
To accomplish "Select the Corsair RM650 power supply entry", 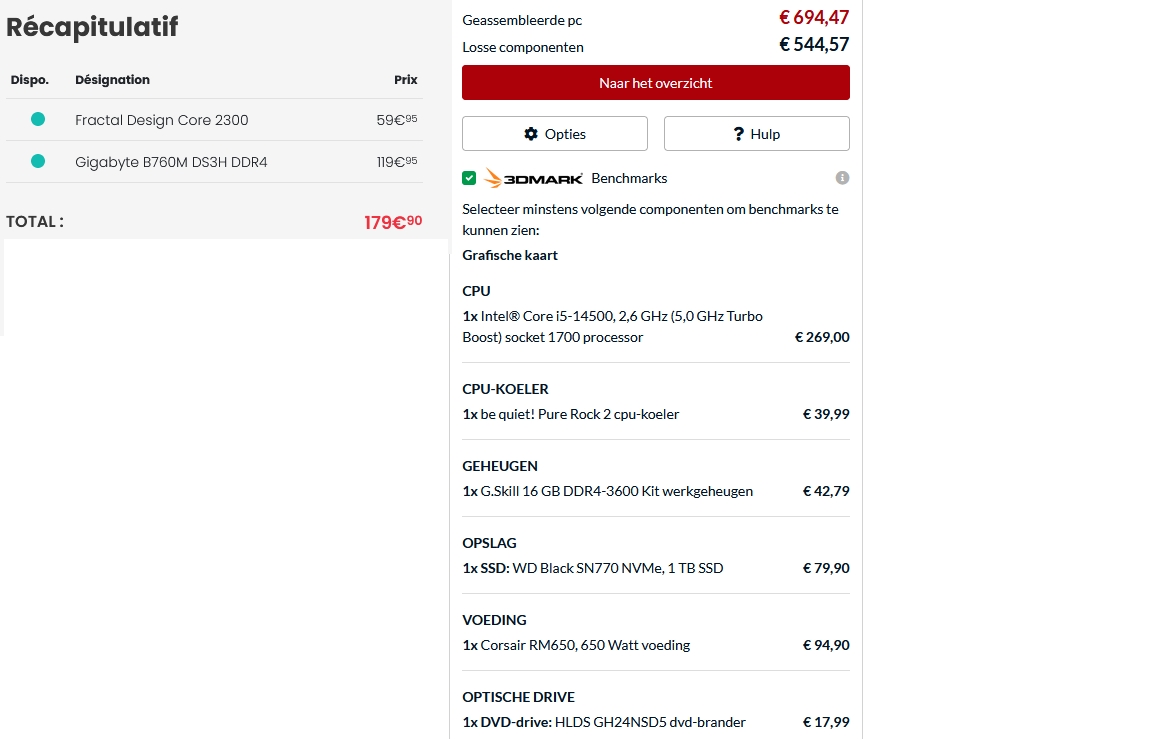I will click(576, 645).
